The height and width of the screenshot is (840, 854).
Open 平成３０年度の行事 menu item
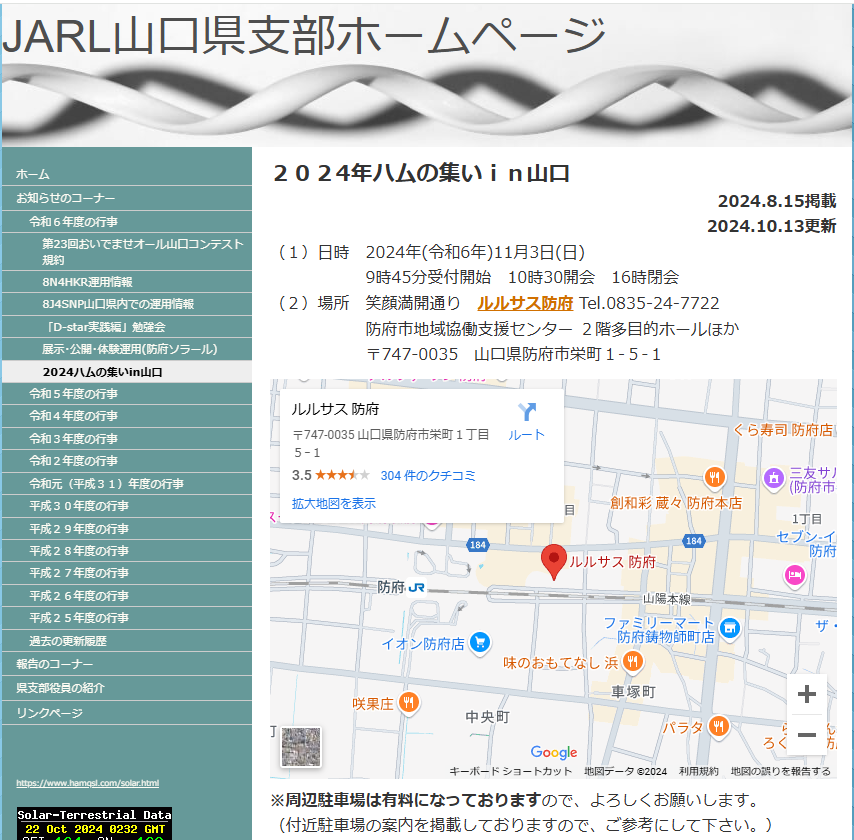126,506
